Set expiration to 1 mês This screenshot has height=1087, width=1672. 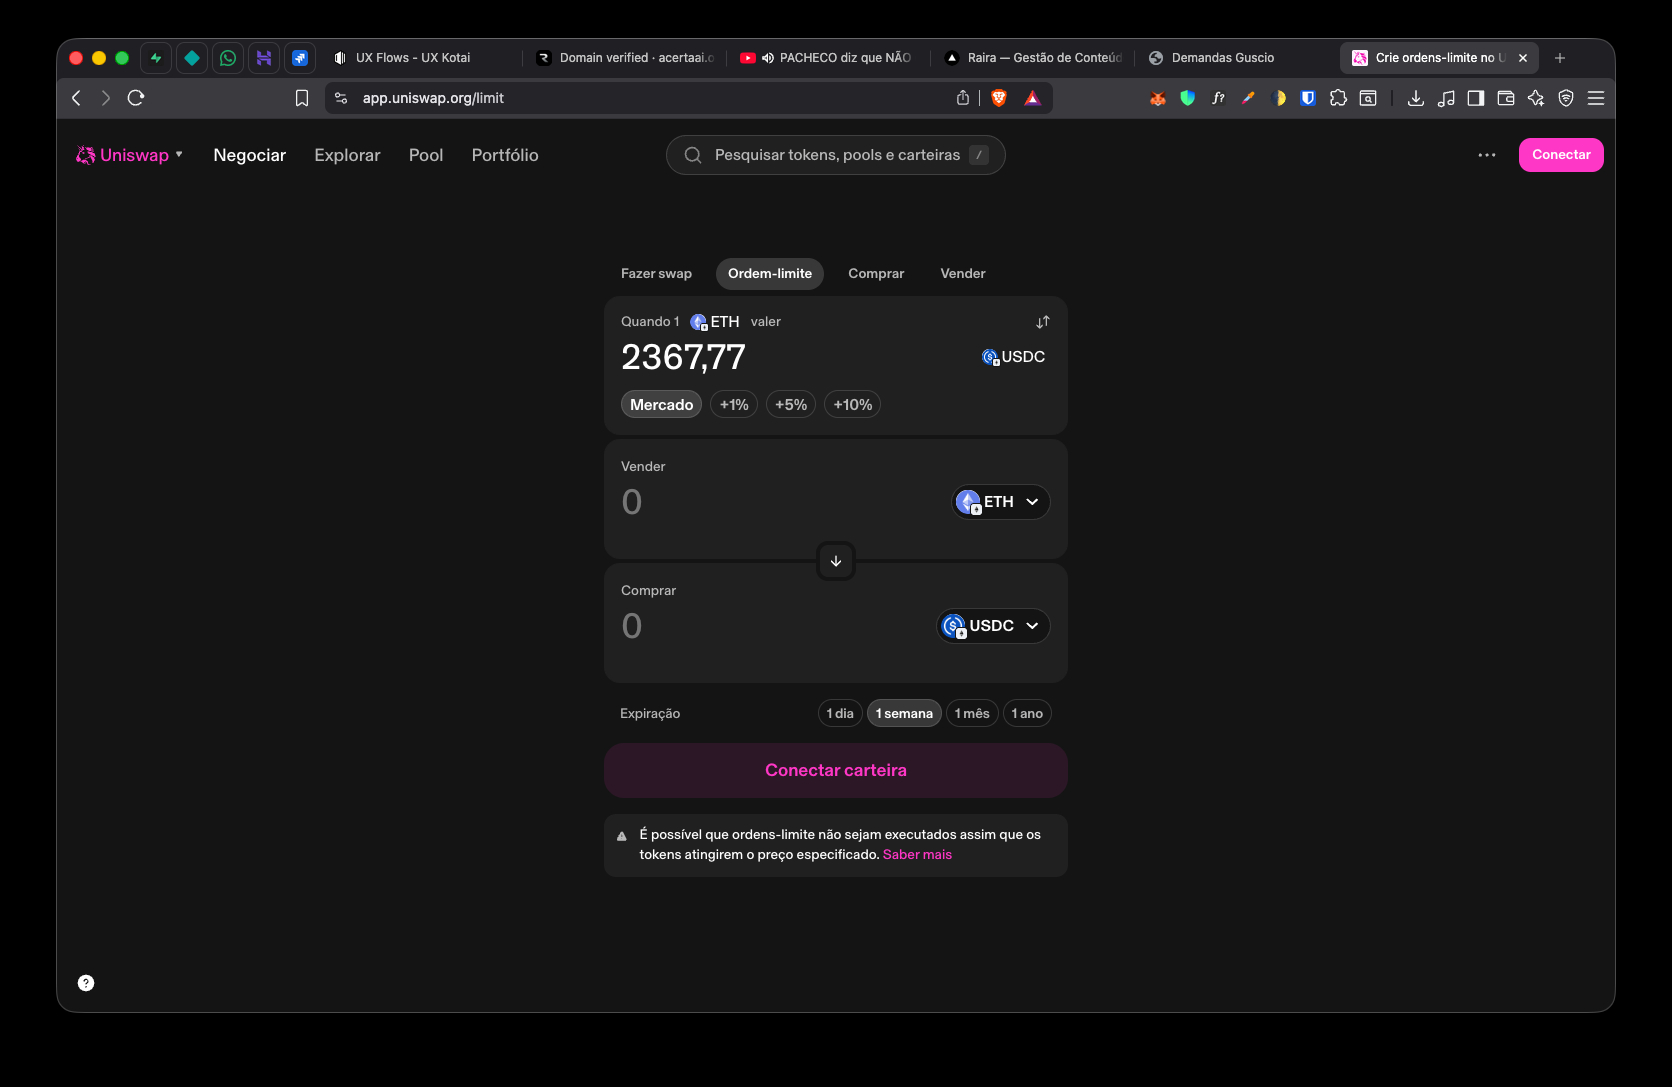coord(972,713)
